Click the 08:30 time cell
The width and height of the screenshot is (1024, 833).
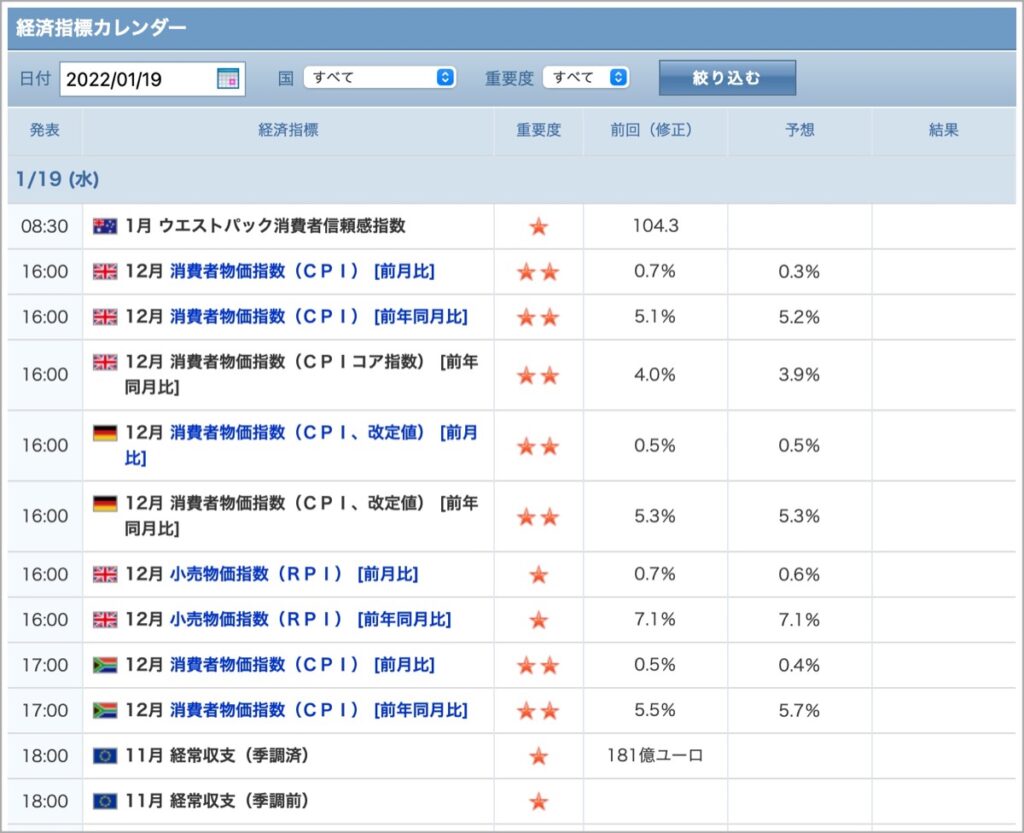click(x=44, y=226)
